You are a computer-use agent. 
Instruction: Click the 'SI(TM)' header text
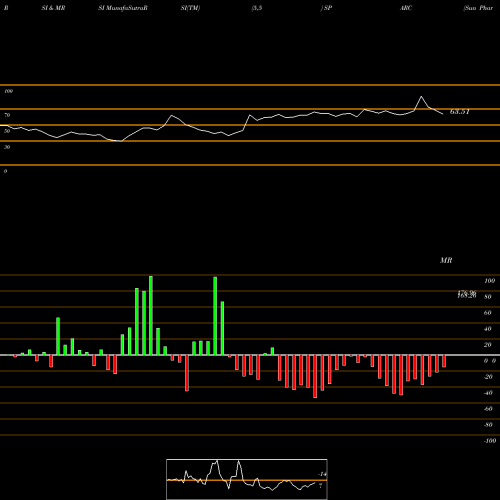click(x=190, y=8)
